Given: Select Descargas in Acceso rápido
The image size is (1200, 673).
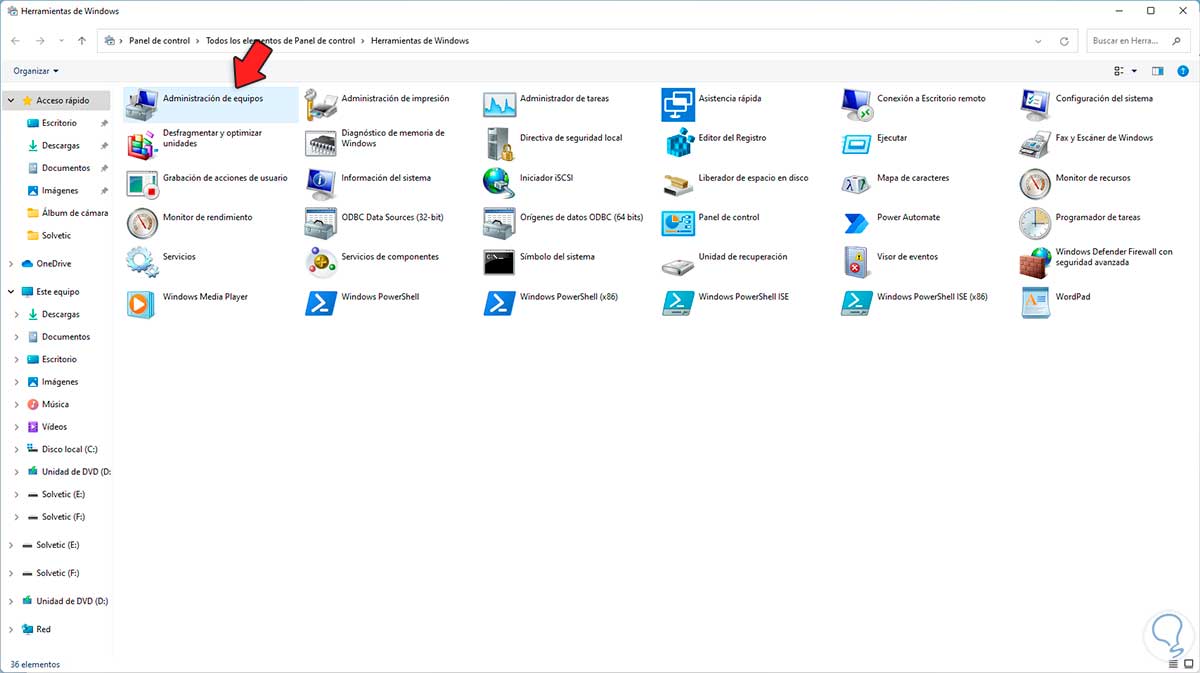Looking at the screenshot, I should (x=56, y=146).
